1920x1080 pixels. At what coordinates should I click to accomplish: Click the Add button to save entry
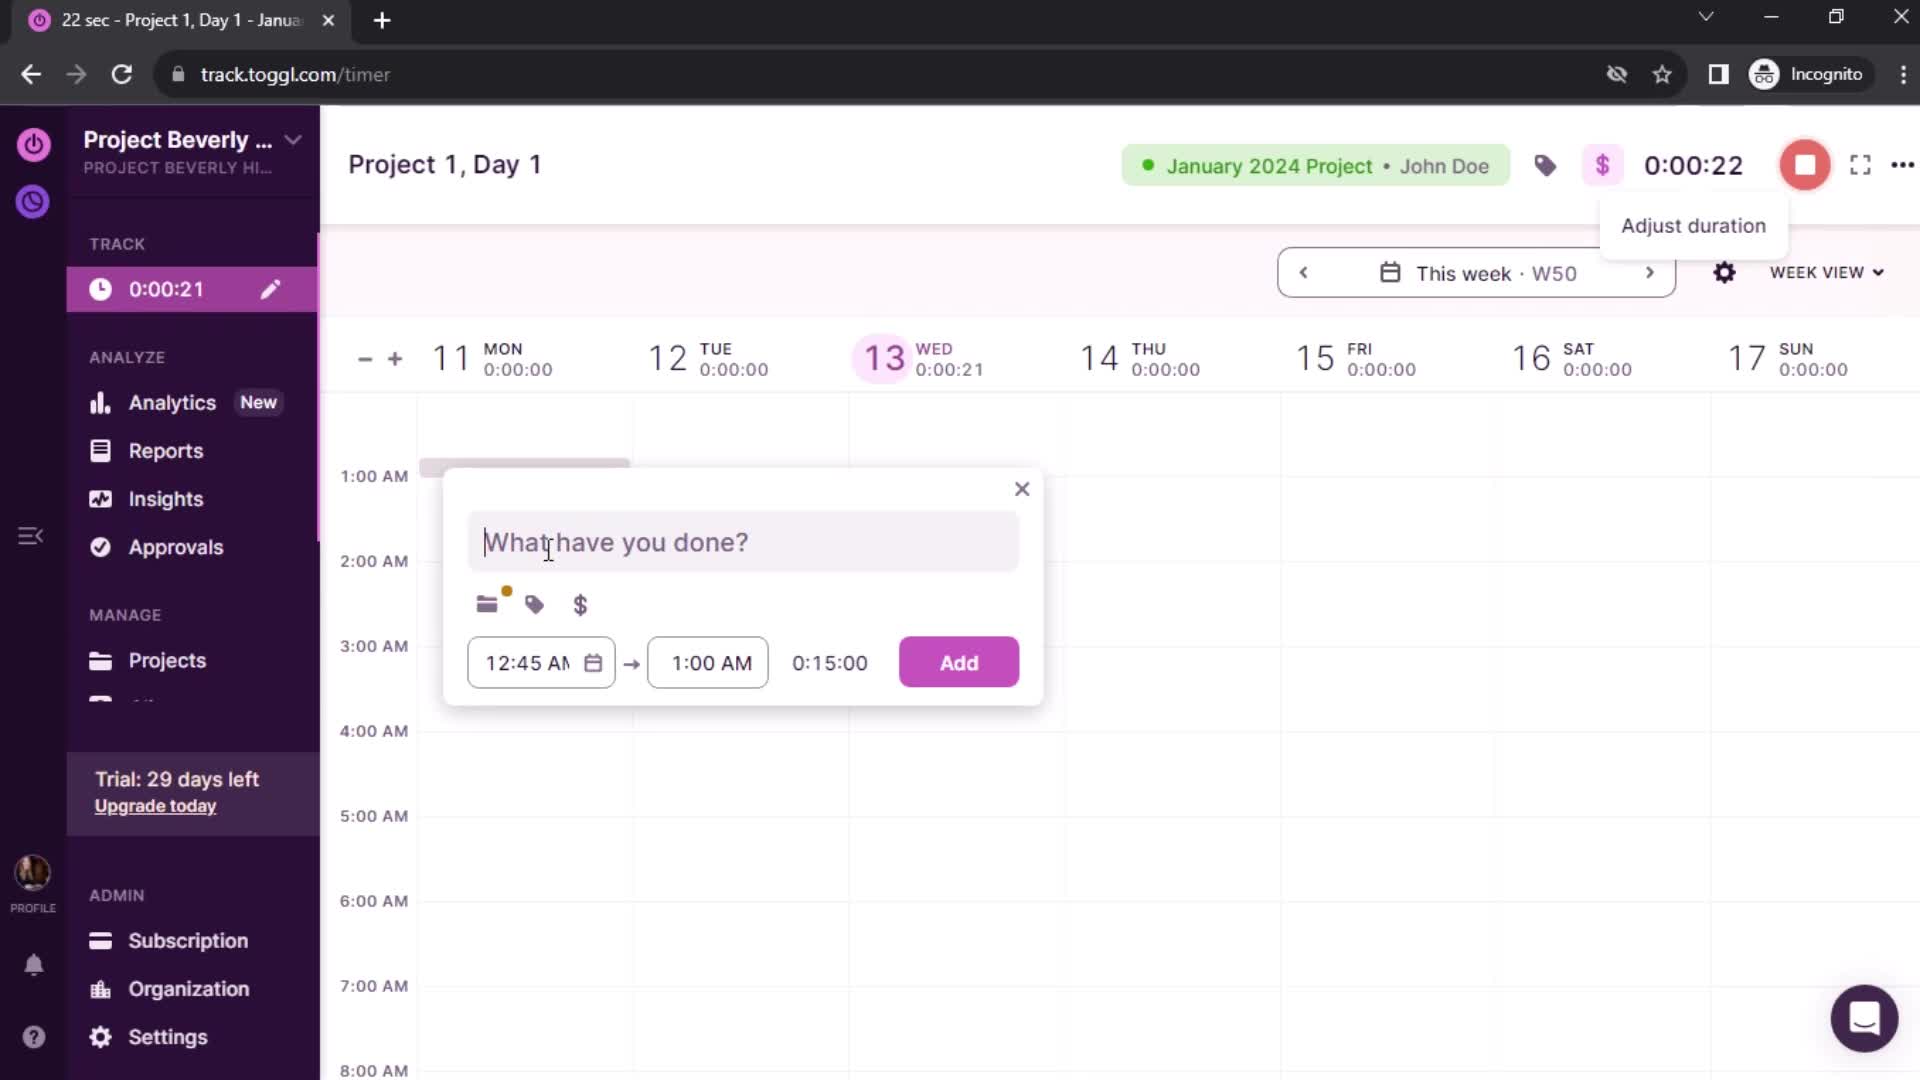[961, 663]
